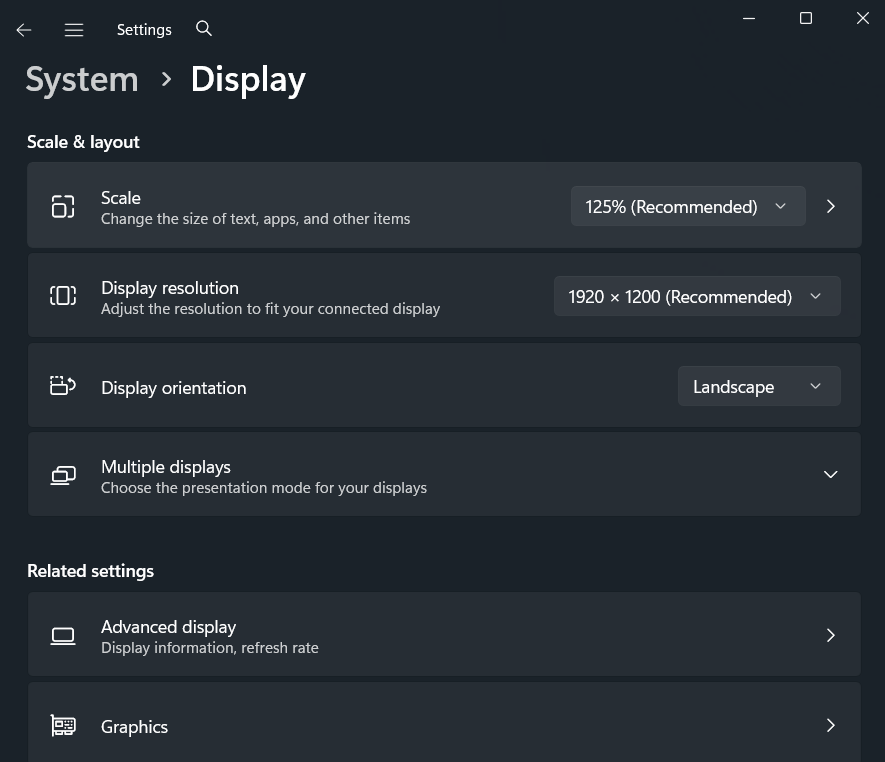Screen dimensions: 885x762
Task: Click the Scale row icon
Action: (63, 207)
